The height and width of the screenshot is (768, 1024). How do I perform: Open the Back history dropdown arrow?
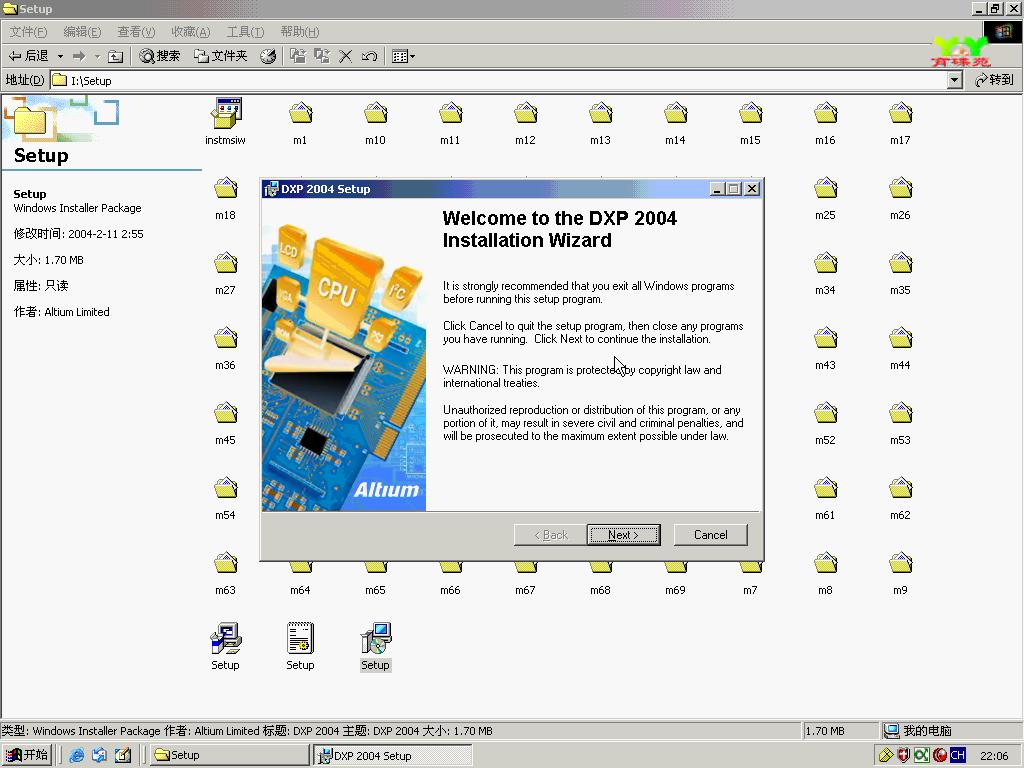pyautogui.click(x=60, y=56)
